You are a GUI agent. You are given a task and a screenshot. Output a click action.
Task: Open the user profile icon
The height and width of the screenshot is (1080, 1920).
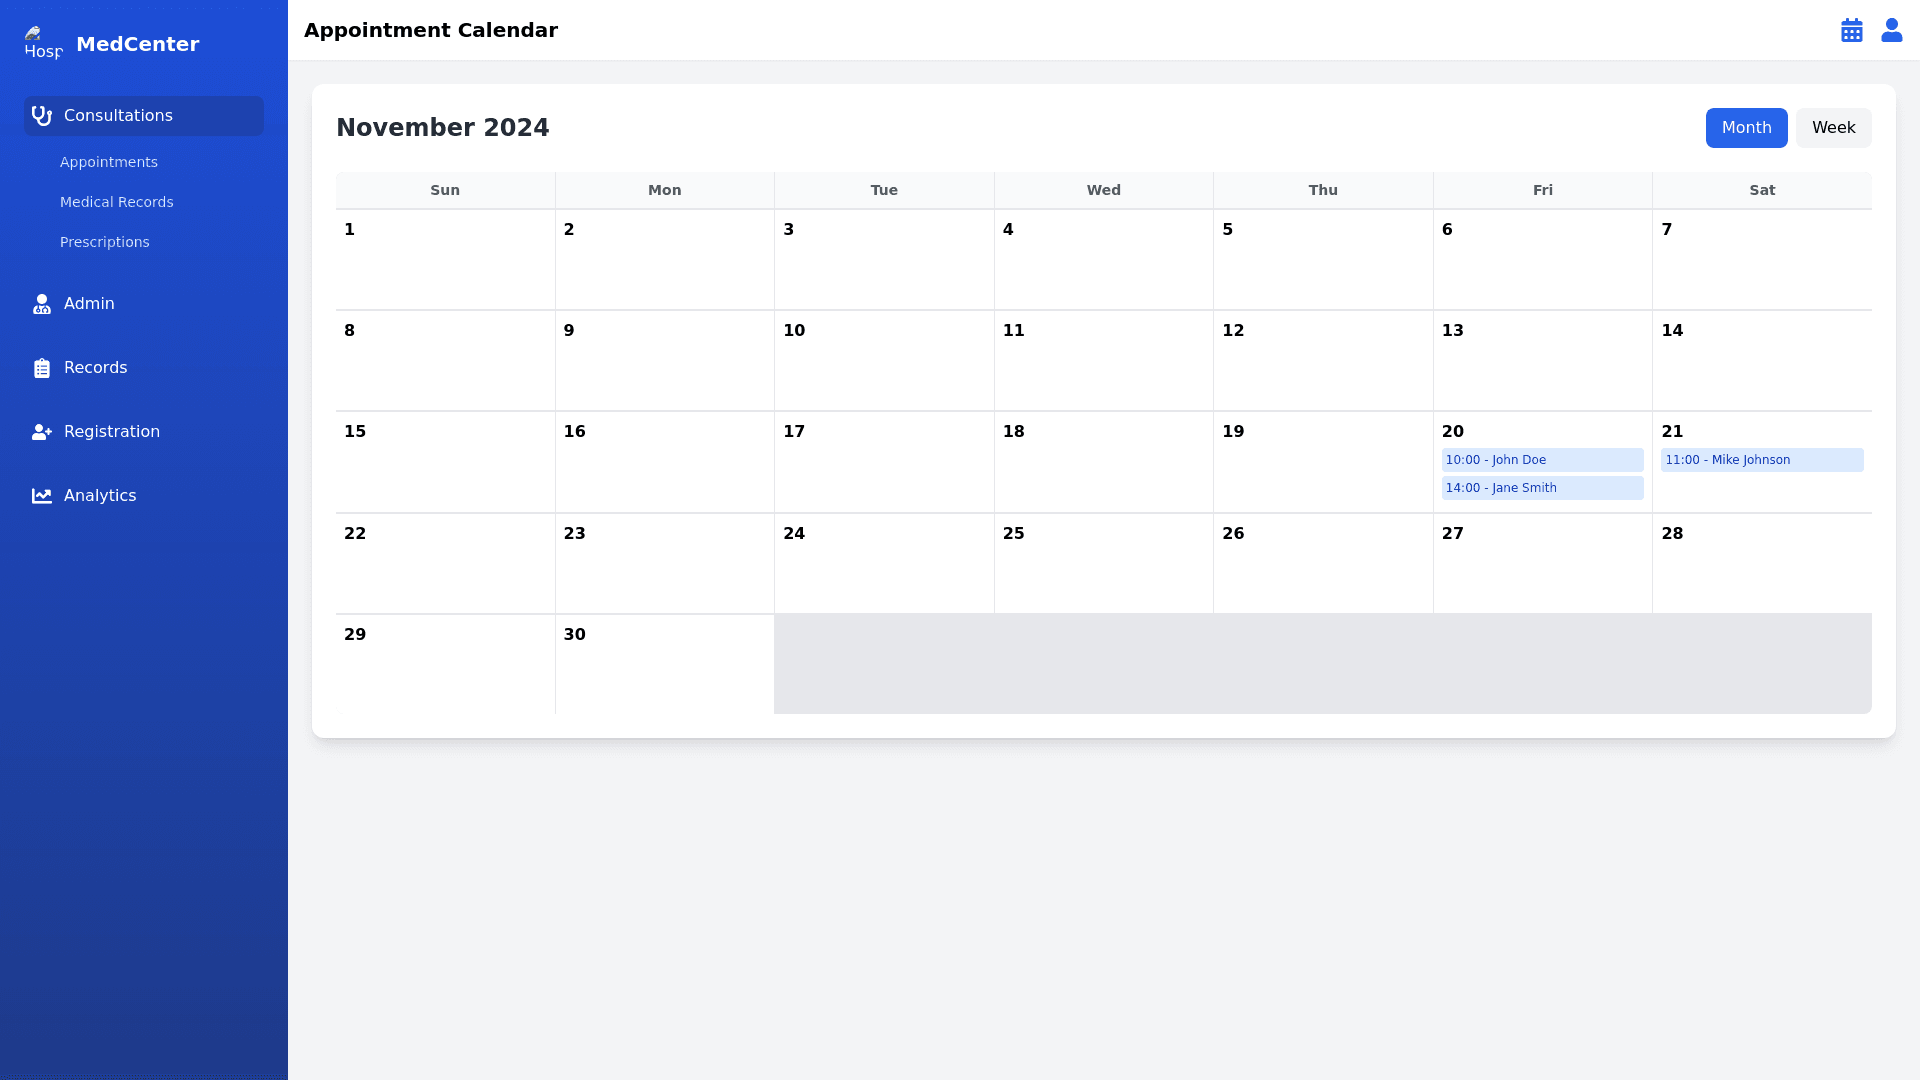point(1891,30)
